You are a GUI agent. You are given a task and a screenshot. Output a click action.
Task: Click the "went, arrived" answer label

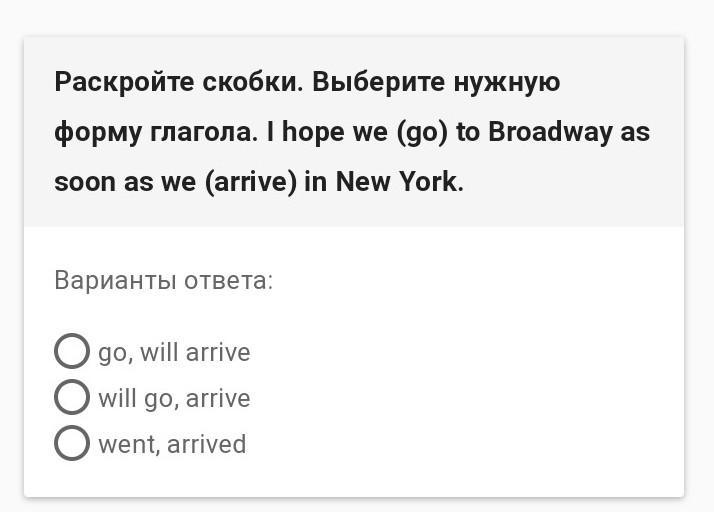(172, 444)
